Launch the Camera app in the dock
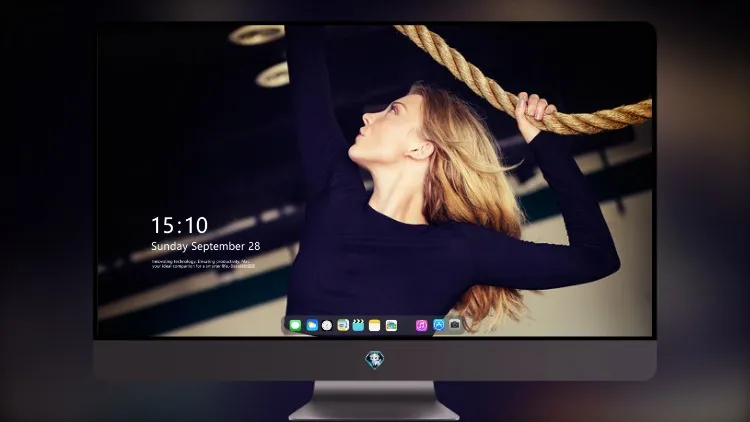The height and width of the screenshot is (422, 750). [455, 324]
